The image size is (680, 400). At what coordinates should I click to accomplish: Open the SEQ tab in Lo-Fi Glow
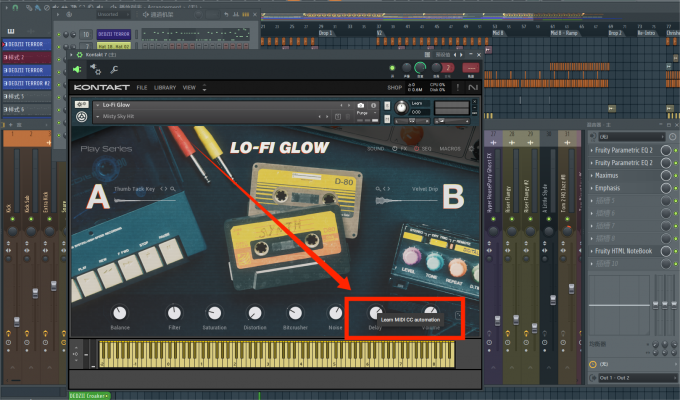427,149
